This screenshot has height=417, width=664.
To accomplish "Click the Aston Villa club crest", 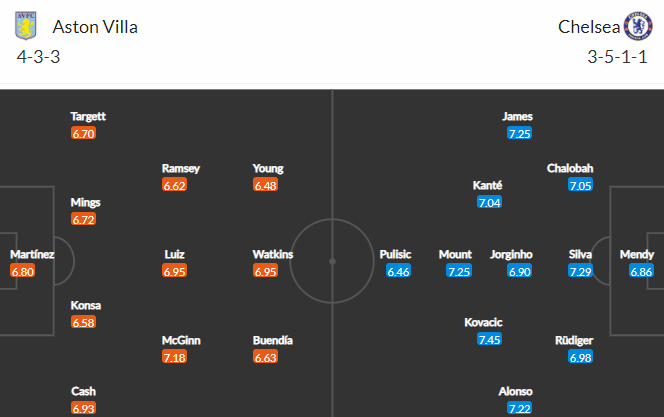I will 26,26.
